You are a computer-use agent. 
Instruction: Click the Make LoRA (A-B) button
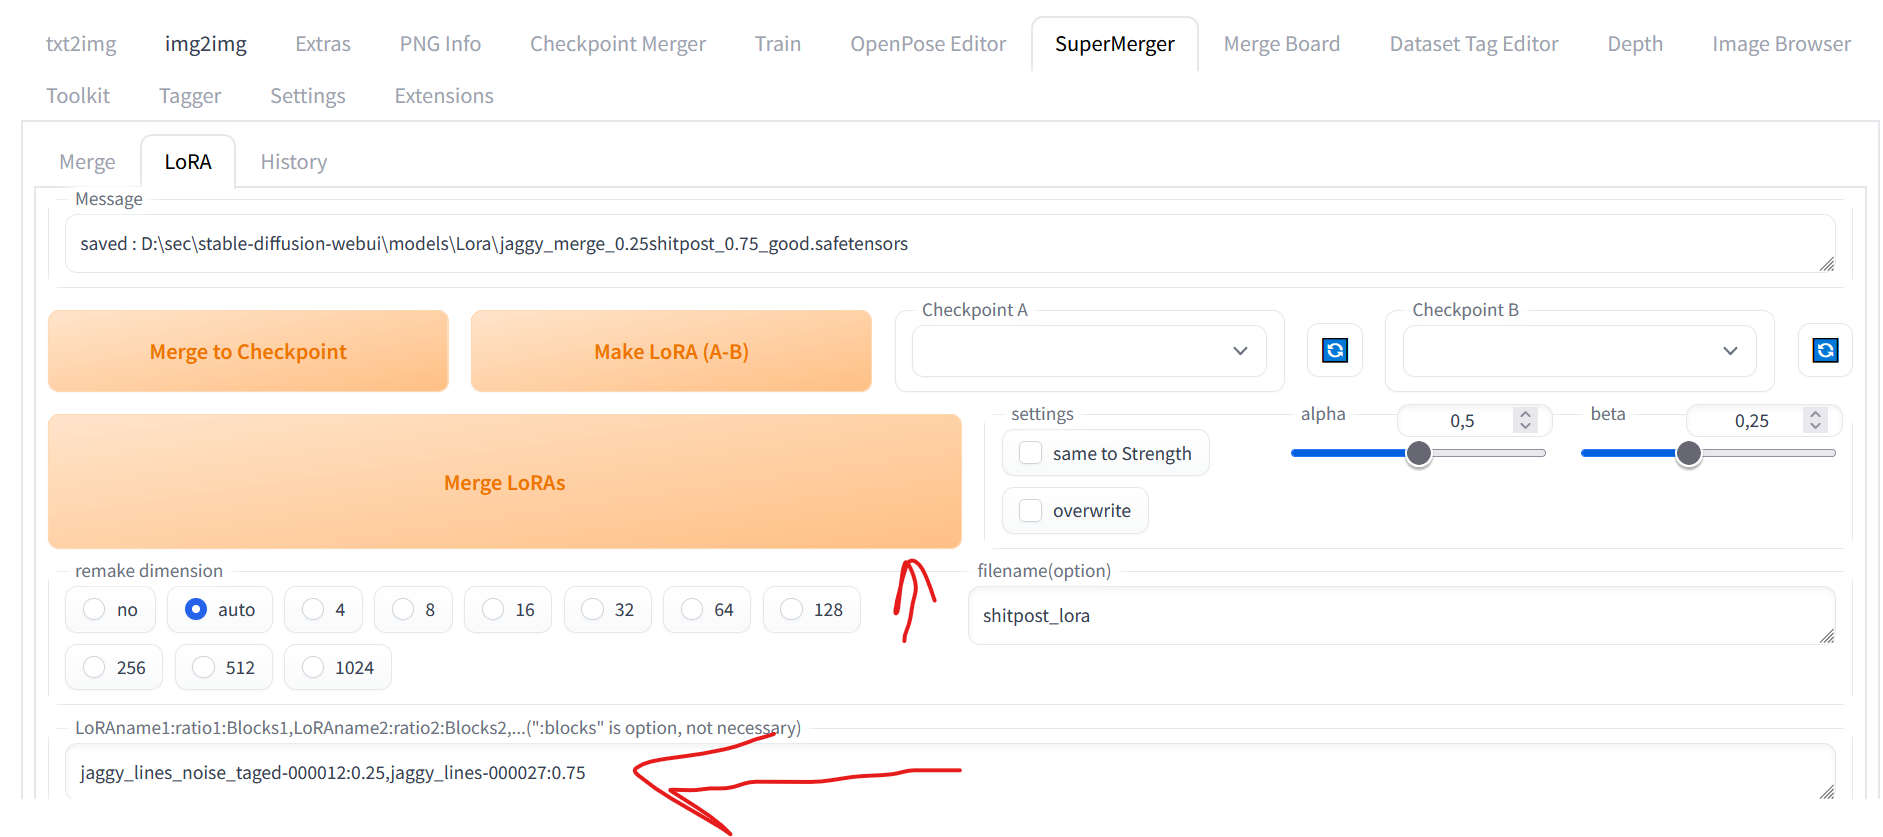click(x=671, y=351)
